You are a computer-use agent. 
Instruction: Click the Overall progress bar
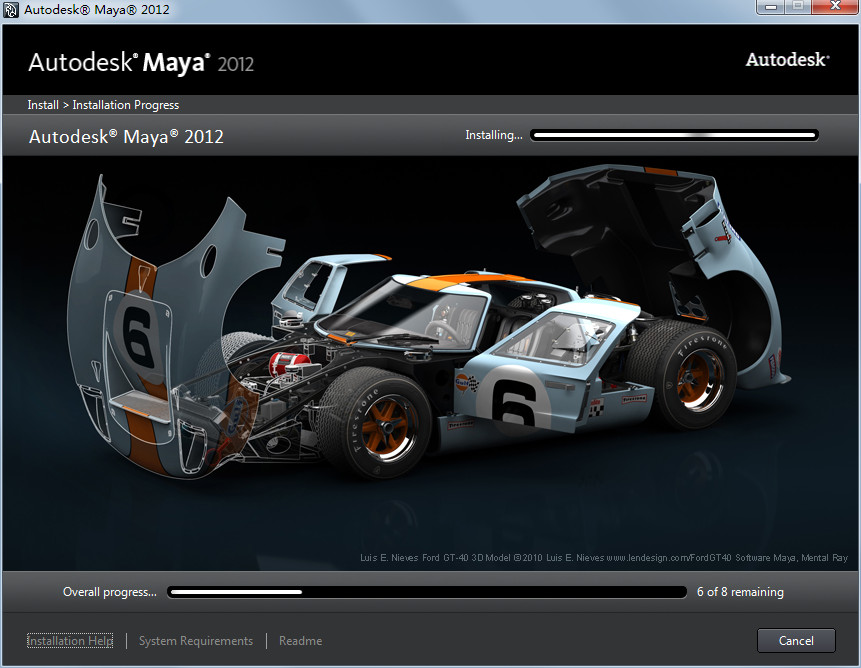click(427, 592)
